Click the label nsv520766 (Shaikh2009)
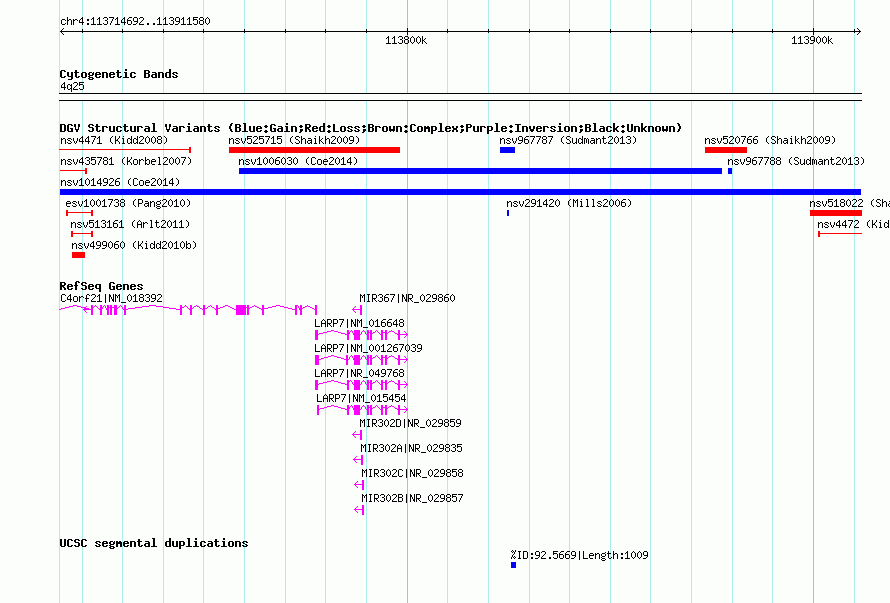The image size is (890, 603). [770, 140]
